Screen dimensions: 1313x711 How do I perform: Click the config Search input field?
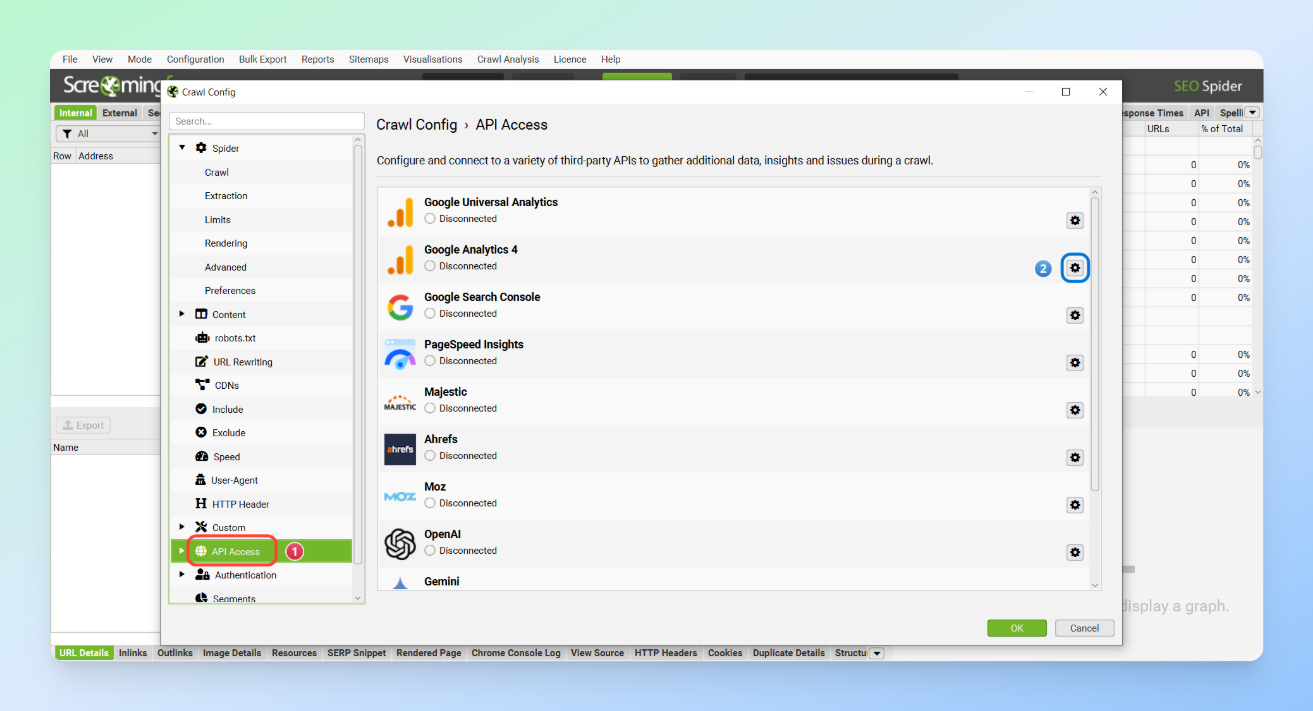(x=266, y=121)
